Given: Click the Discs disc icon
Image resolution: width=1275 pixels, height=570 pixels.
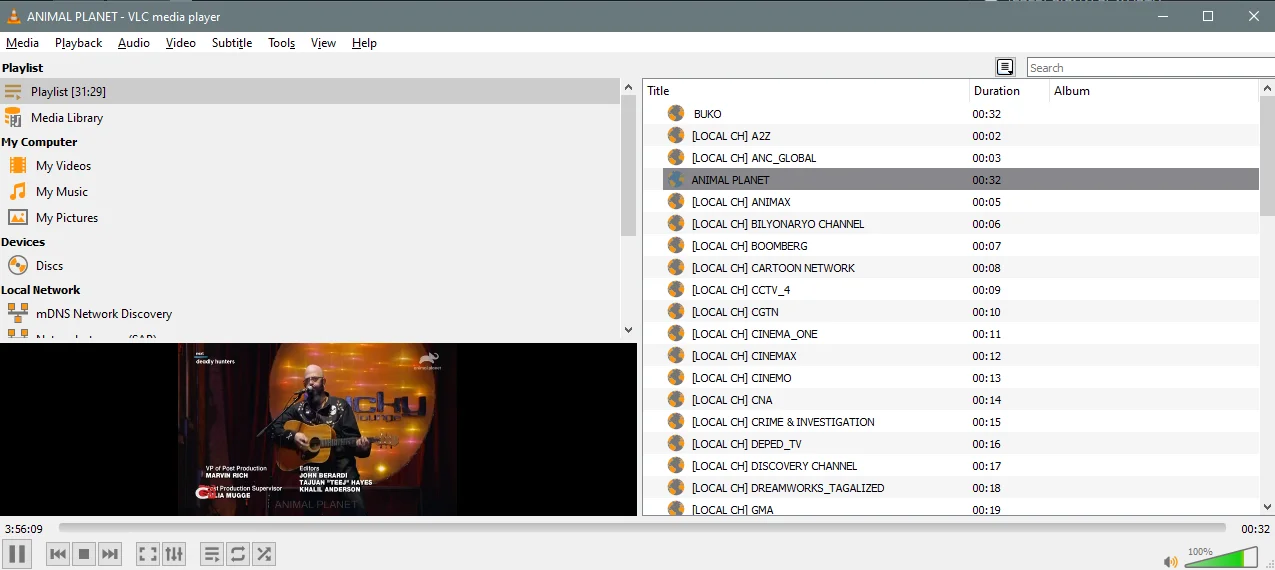Looking at the screenshot, I should [x=17, y=265].
